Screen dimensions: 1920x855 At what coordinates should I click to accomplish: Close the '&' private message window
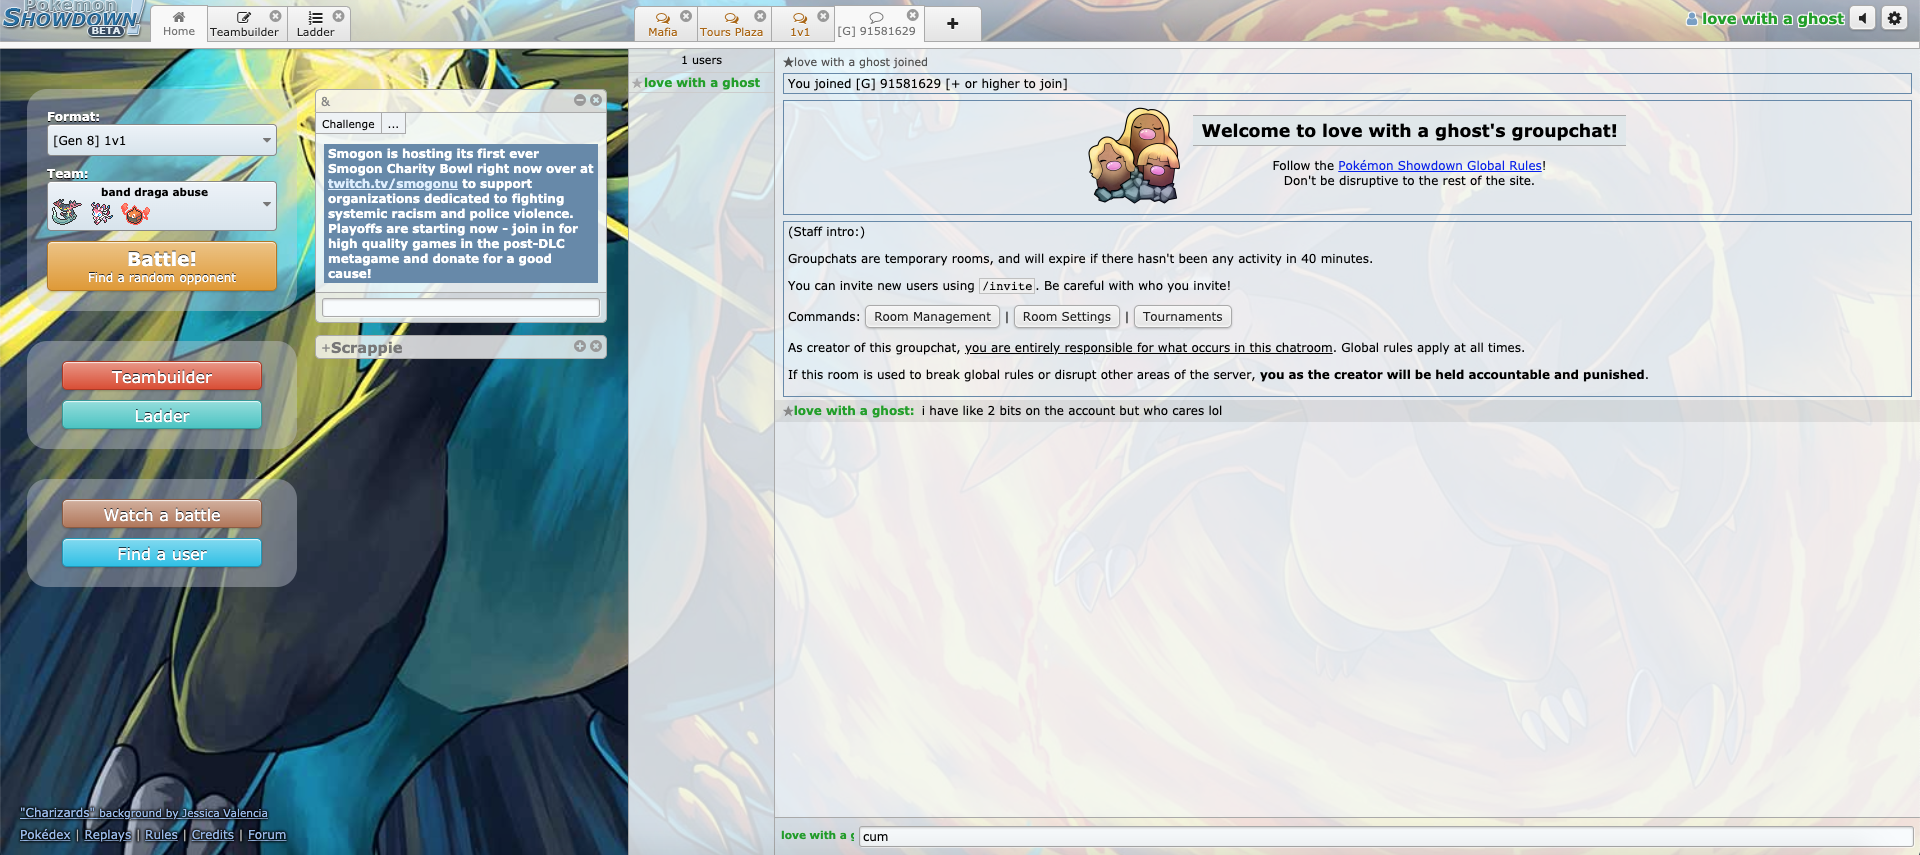(x=596, y=100)
